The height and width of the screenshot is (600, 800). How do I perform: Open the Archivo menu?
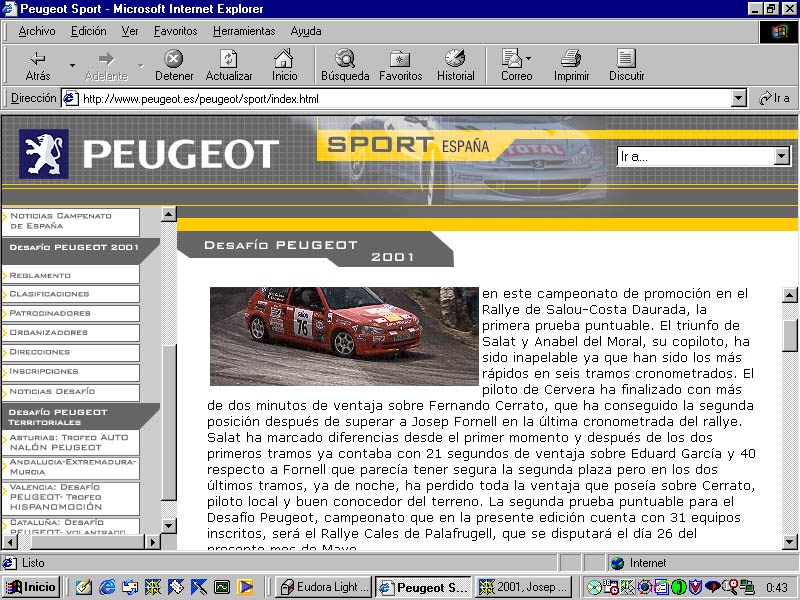37,31
